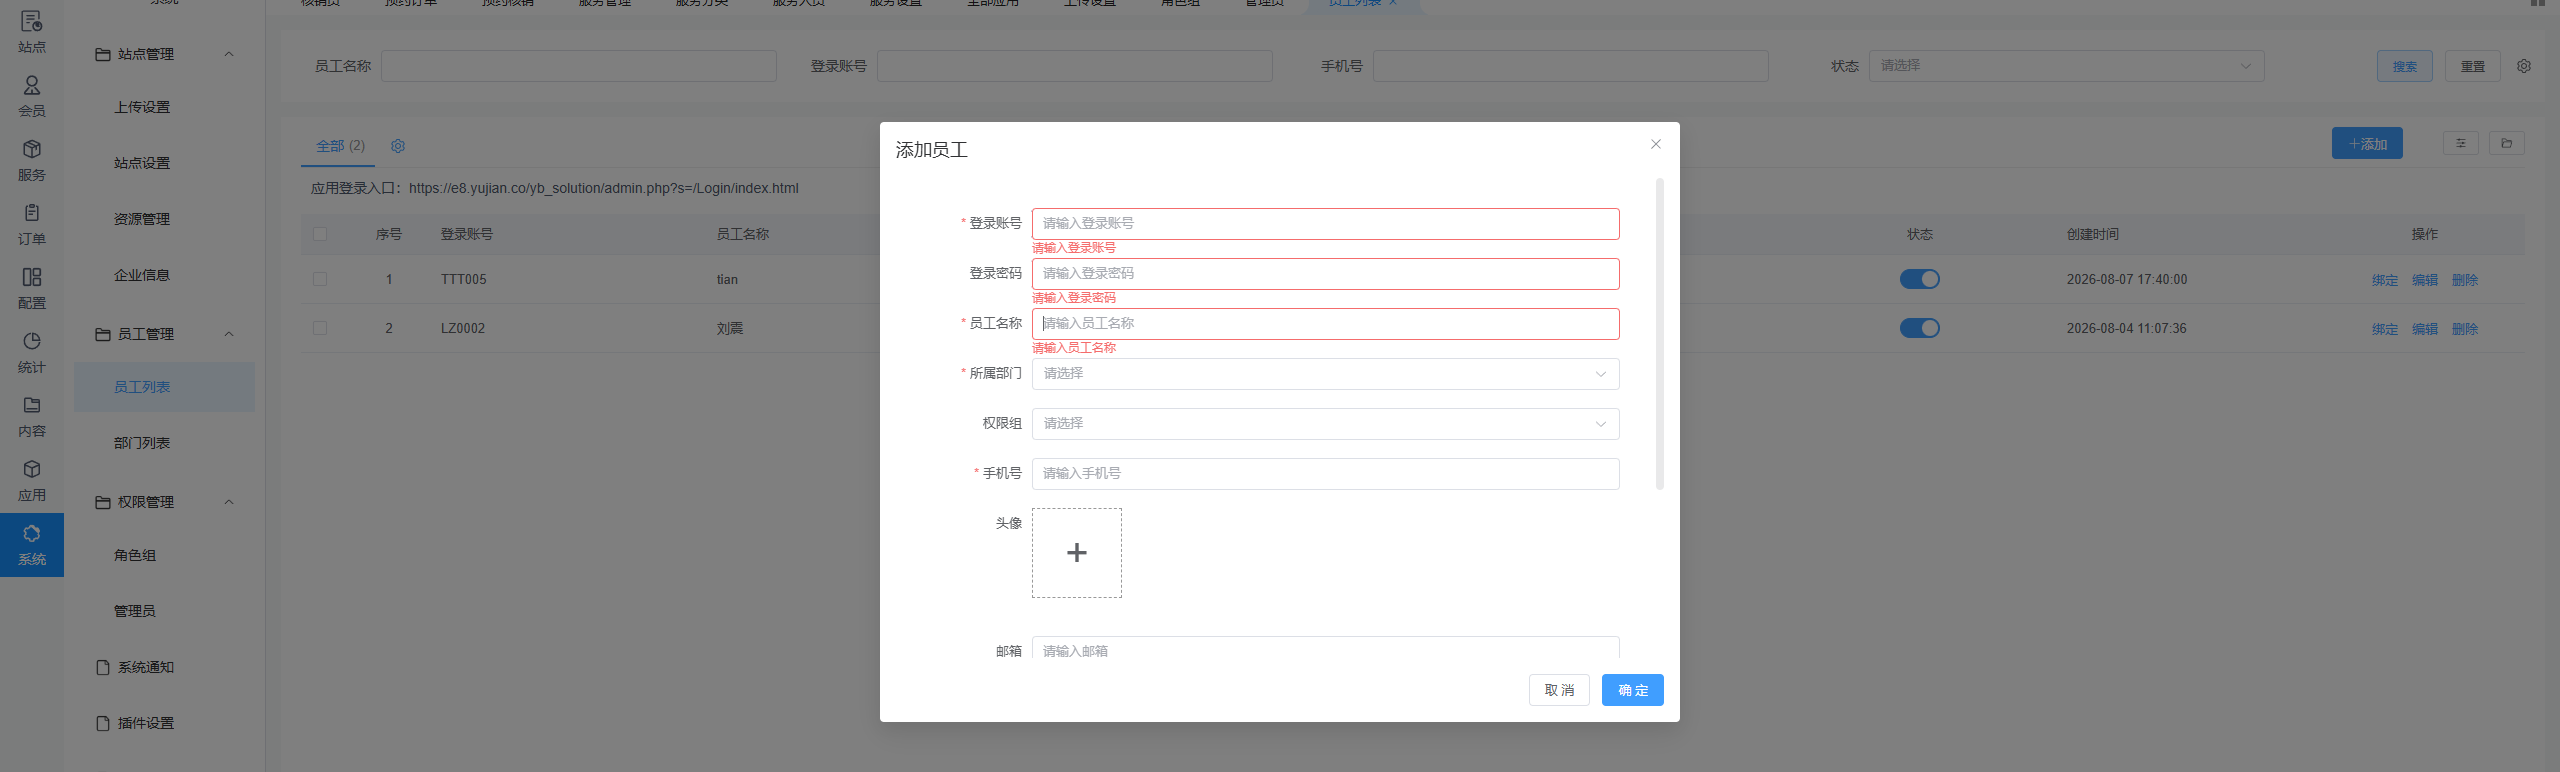2560x772 pixels.
Task: Open the 服务 section in the left rail
Action: [32, 161]
